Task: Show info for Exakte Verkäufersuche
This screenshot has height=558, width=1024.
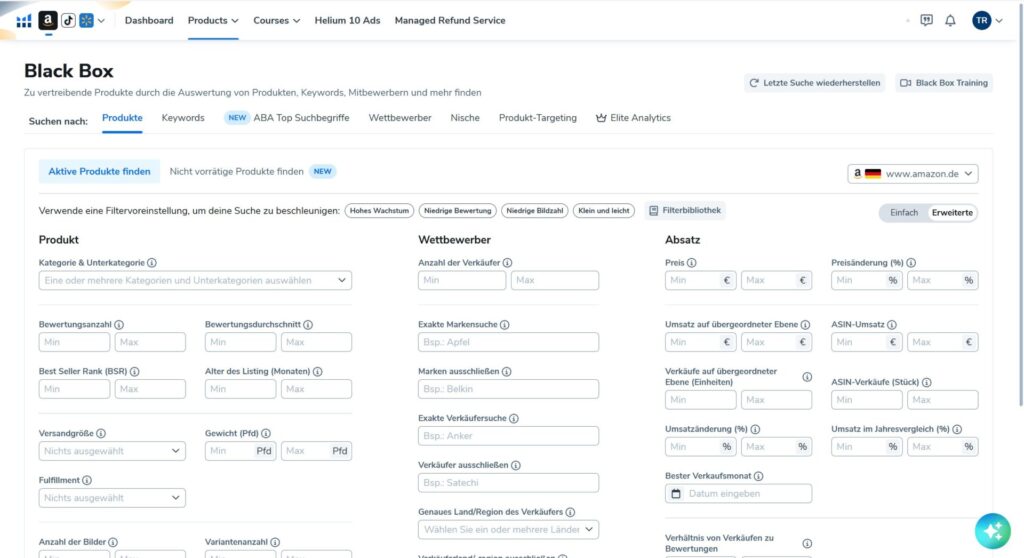Action: click(x=514, y=418)
